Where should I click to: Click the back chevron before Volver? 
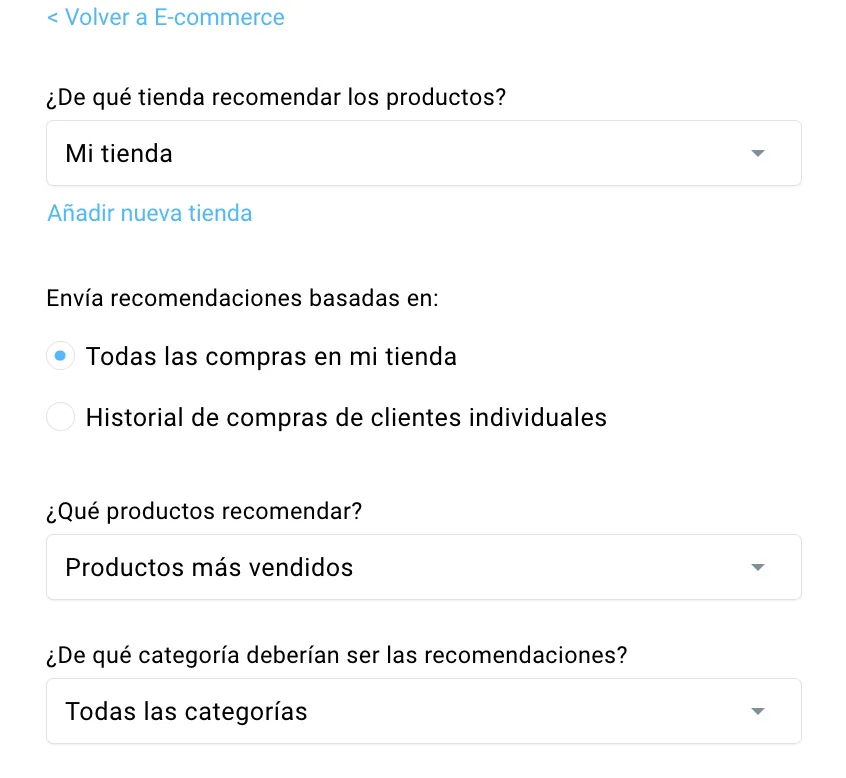(x=52, y=18)
